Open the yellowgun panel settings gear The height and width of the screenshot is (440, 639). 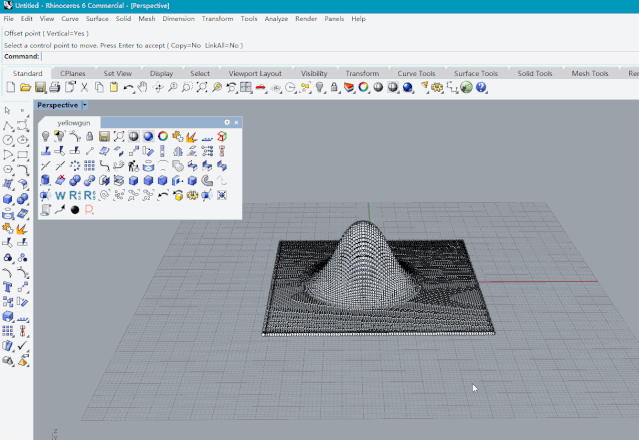coord(227,122)
